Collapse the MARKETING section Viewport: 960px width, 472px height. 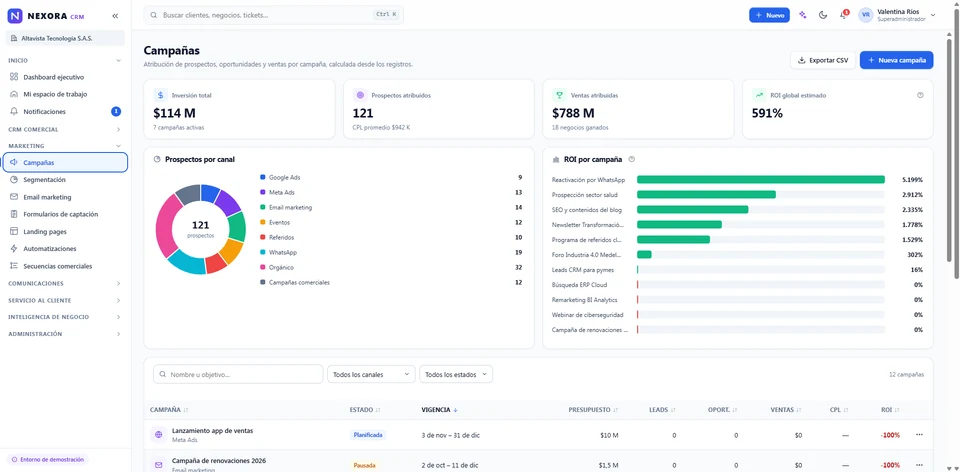click(x=118, y=146)
